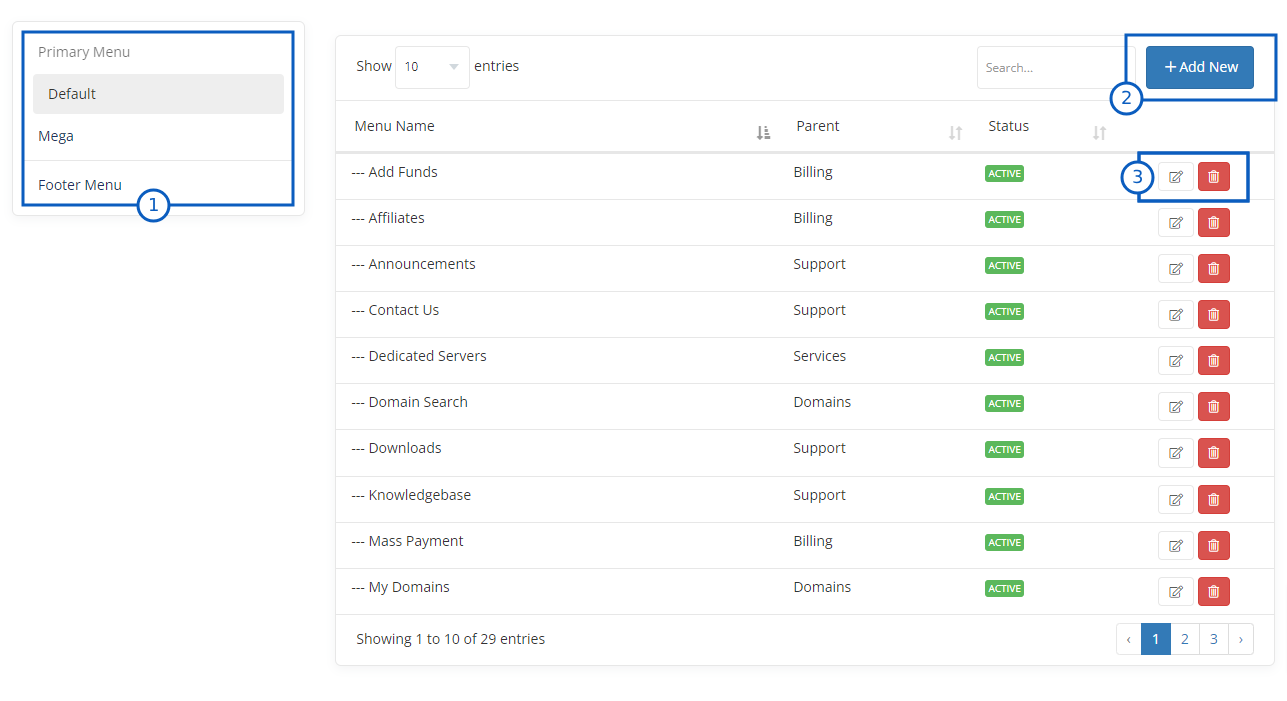Click edit icon for Affiliates row
This screenshot has height=701, width=1287.
point(1176,223)
